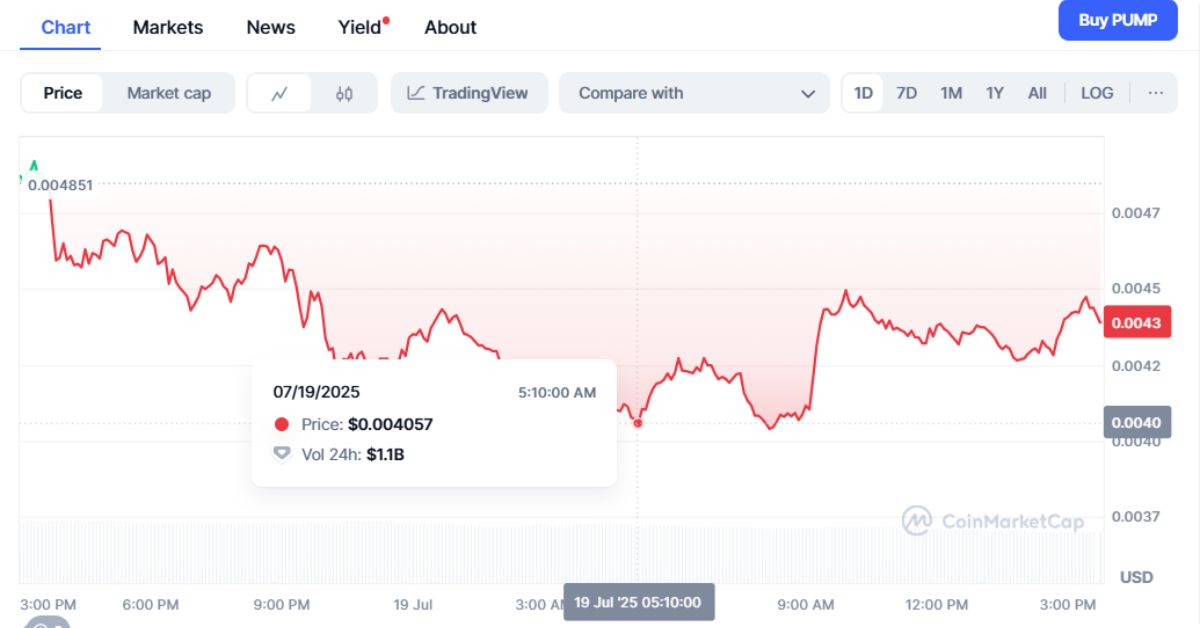Click the Buy PUMP button

(1117, 21)
